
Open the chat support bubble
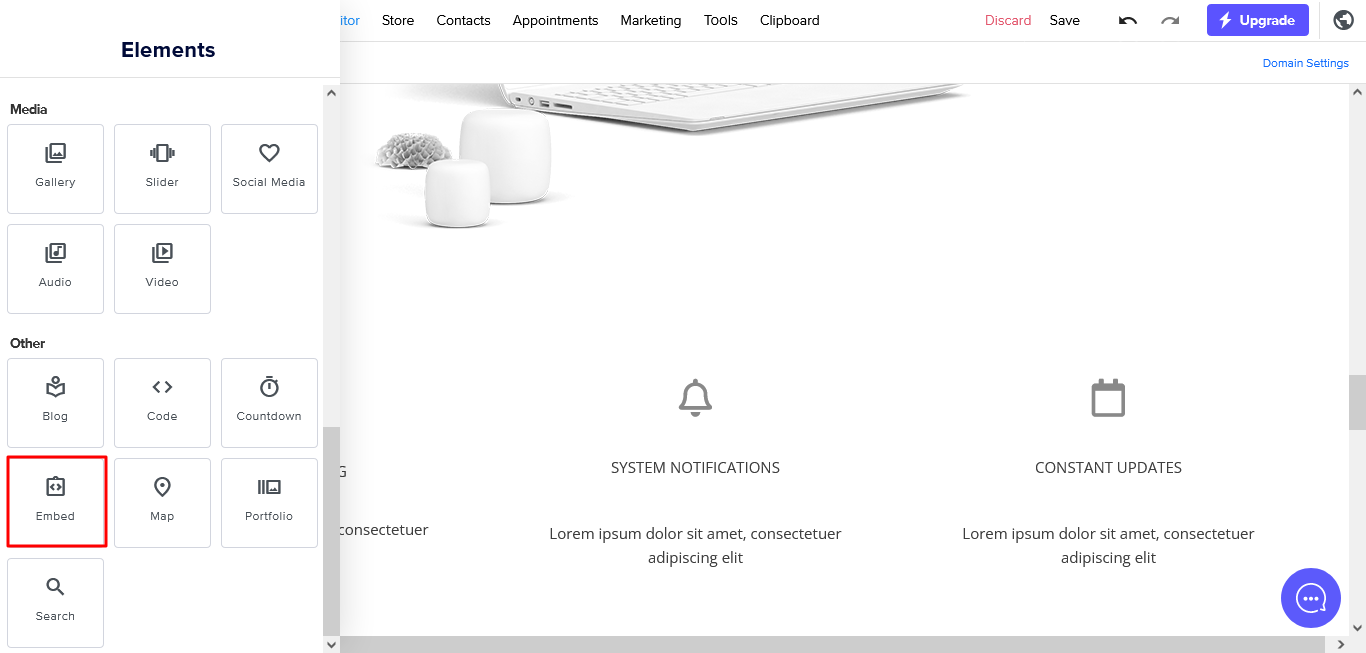tap(1311, 598)
